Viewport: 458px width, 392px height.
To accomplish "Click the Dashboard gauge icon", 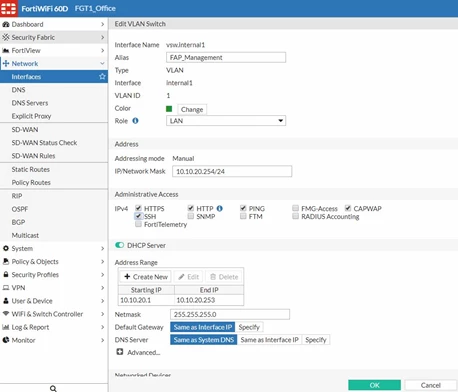I will pyautogui.click(x=6, y=24).
